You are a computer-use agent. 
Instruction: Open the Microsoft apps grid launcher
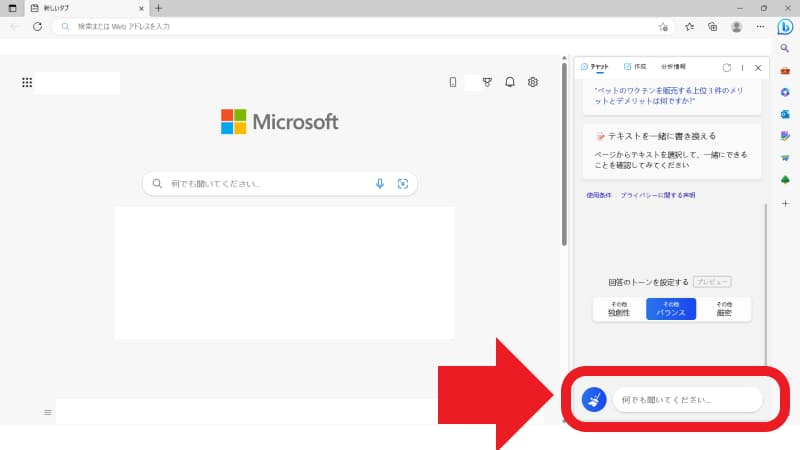27,82
